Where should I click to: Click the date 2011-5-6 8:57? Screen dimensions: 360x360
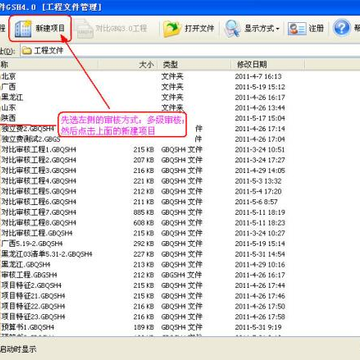click(x=256, y=202)
